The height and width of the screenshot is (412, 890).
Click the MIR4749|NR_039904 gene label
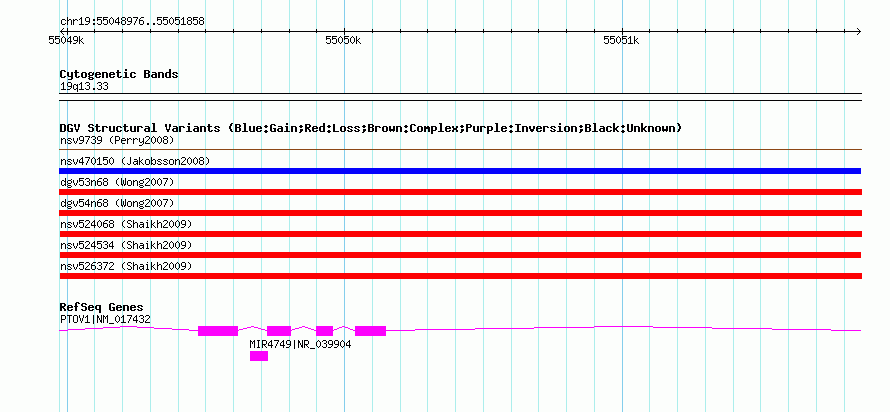click(300, 344)
